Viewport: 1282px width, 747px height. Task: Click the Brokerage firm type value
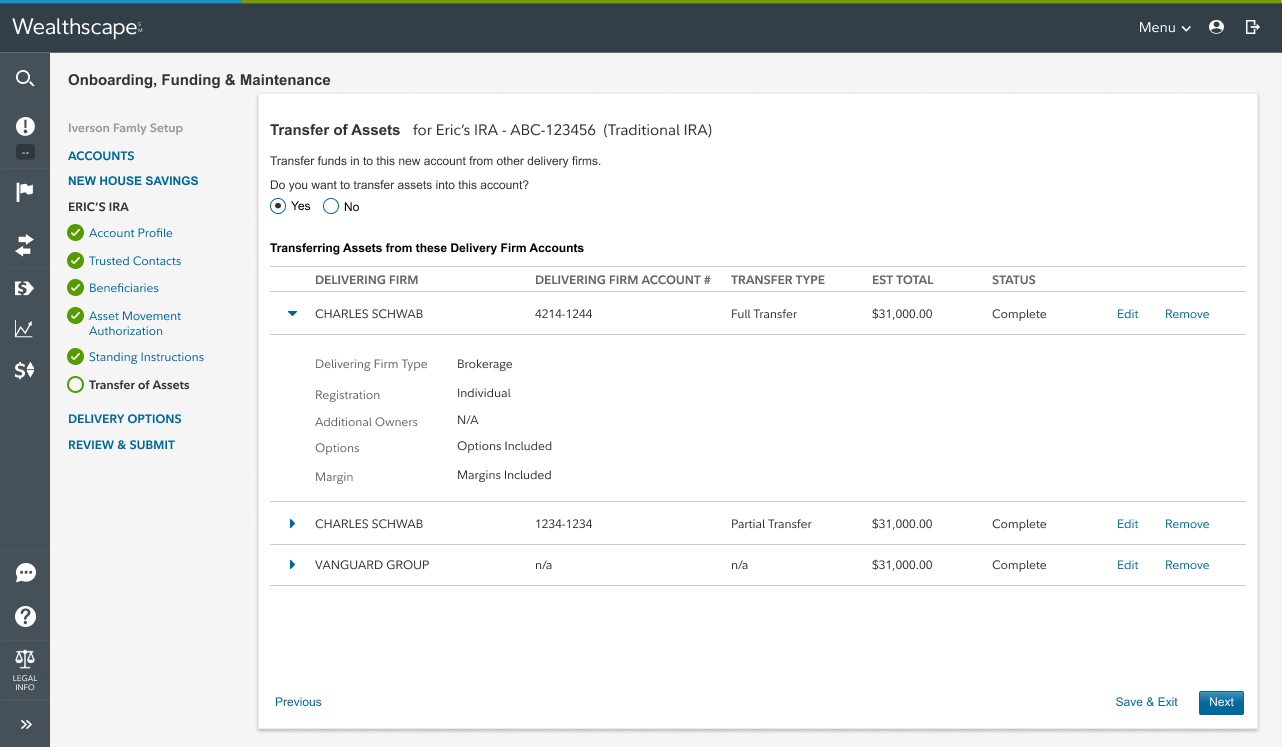click(x=485, y=364)
